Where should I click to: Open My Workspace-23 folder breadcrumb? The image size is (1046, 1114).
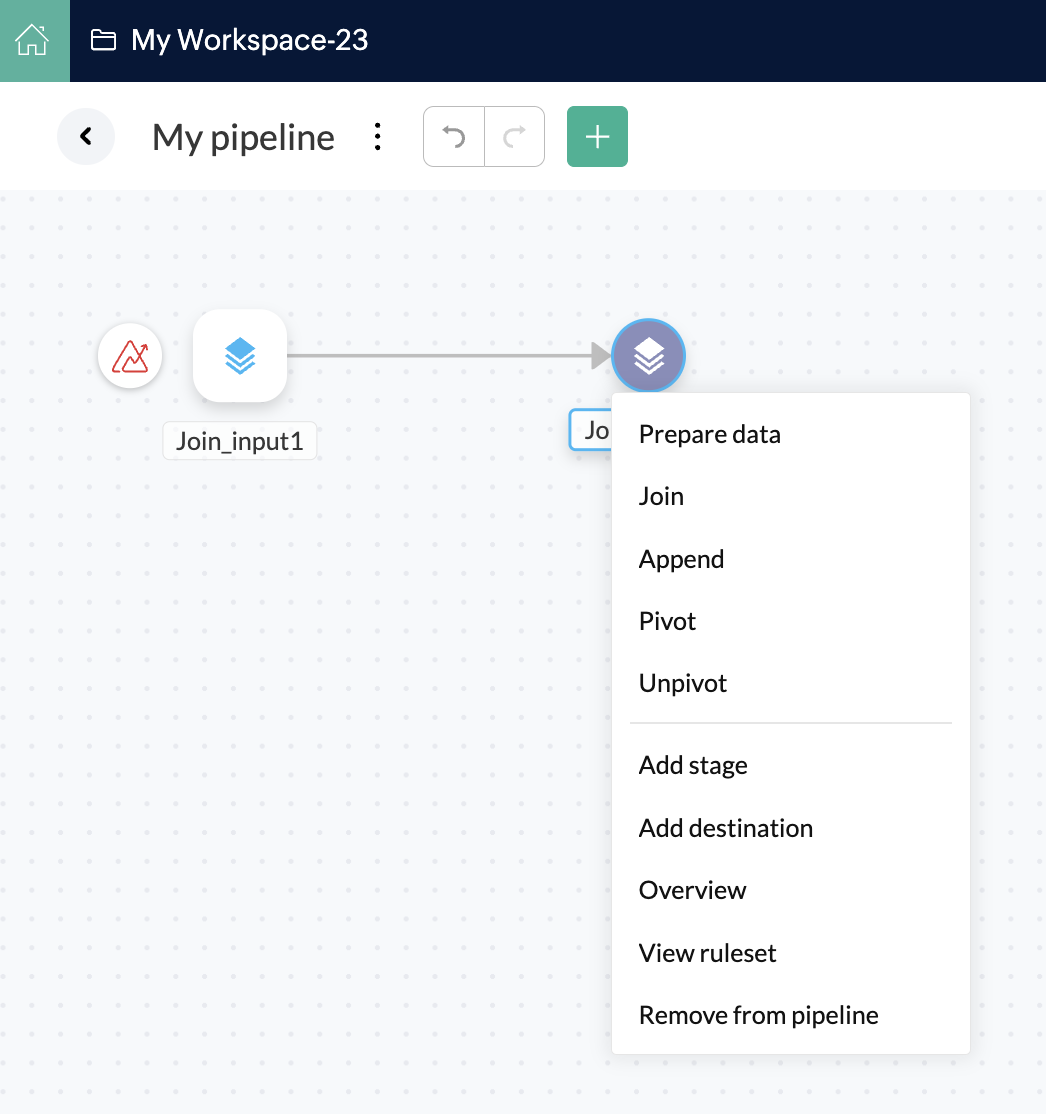point(230,41)
